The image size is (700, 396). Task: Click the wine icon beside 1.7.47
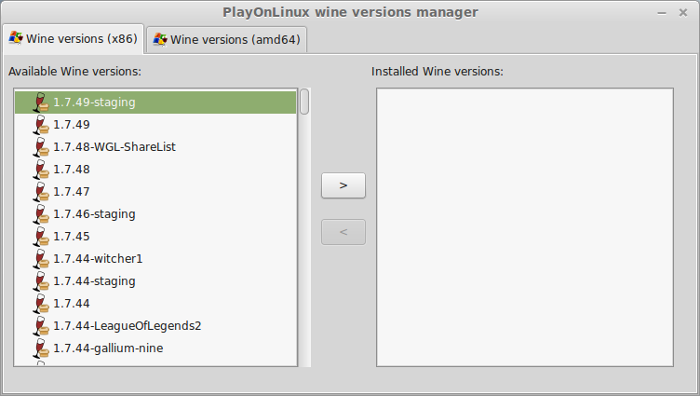tap(41, 192)
